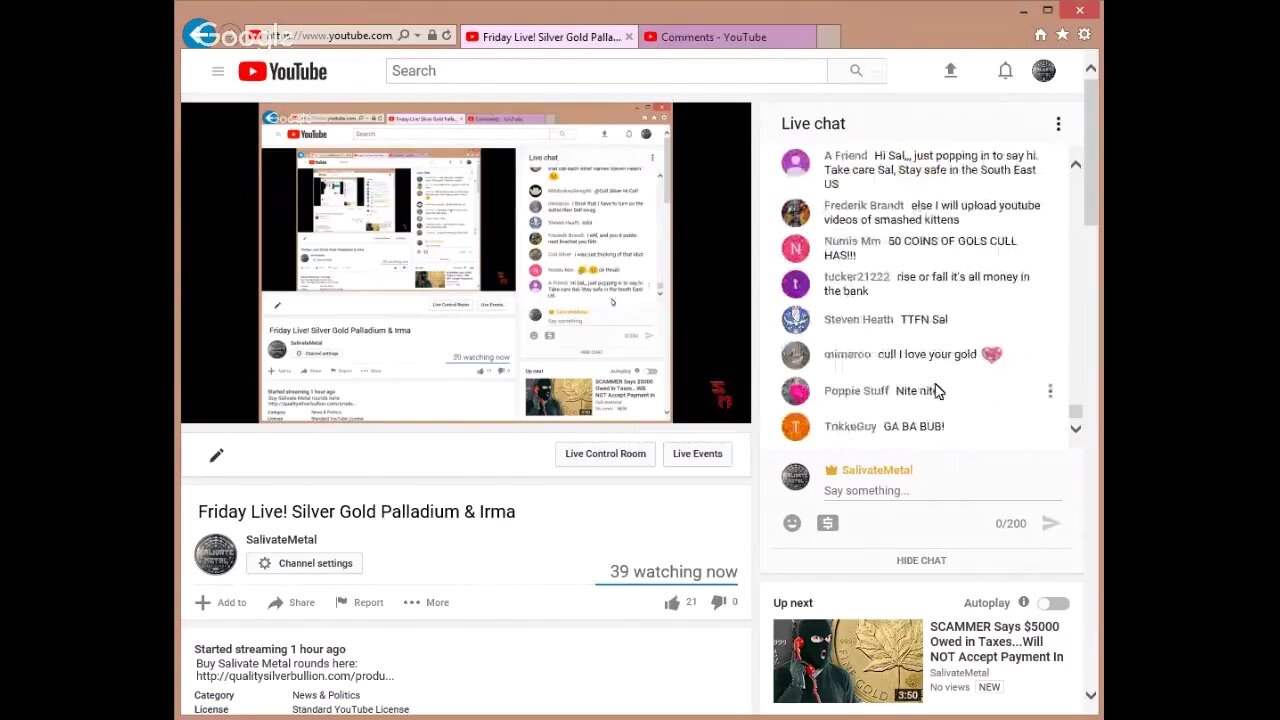Send the chat message arrow
Image resolution: width=1280 pixels, height=720 pixels.
[1051, 523]
